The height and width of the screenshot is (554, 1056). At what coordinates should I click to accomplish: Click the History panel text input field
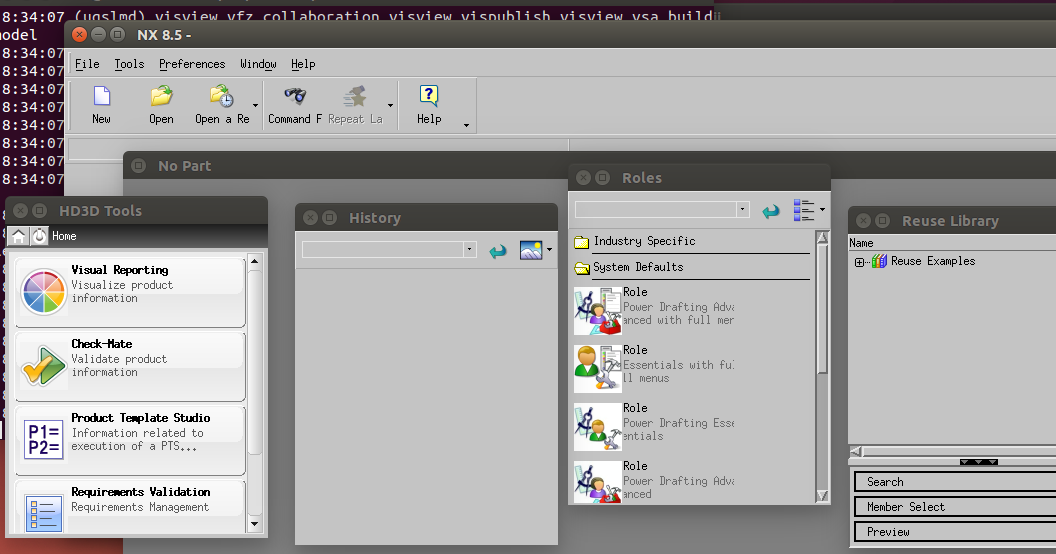[x=383, y=250]
